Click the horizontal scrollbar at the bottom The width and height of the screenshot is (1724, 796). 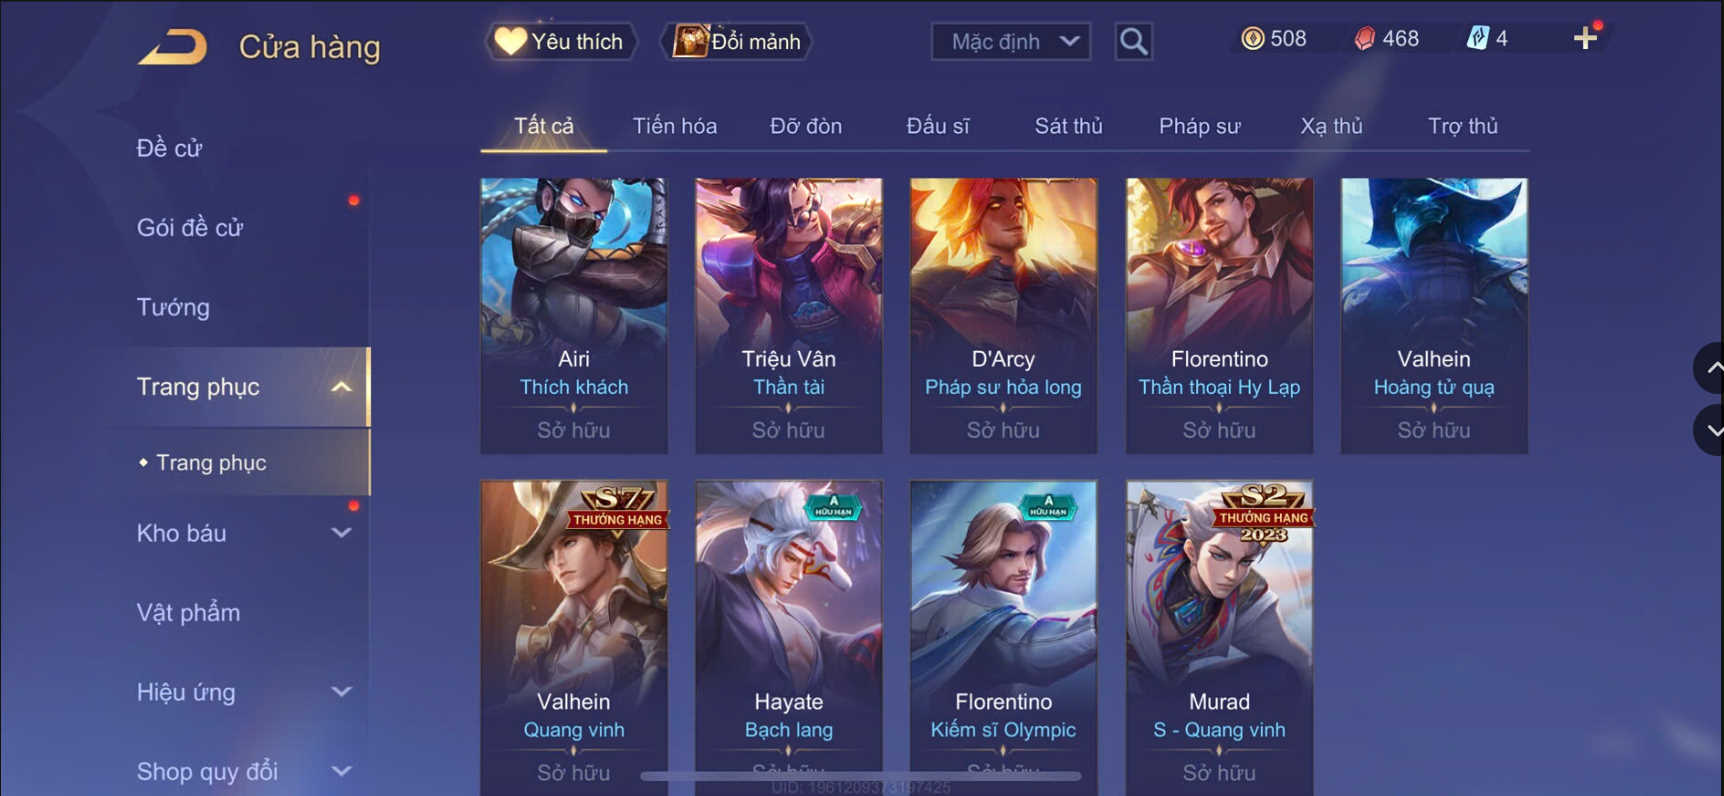coord(860,776)
